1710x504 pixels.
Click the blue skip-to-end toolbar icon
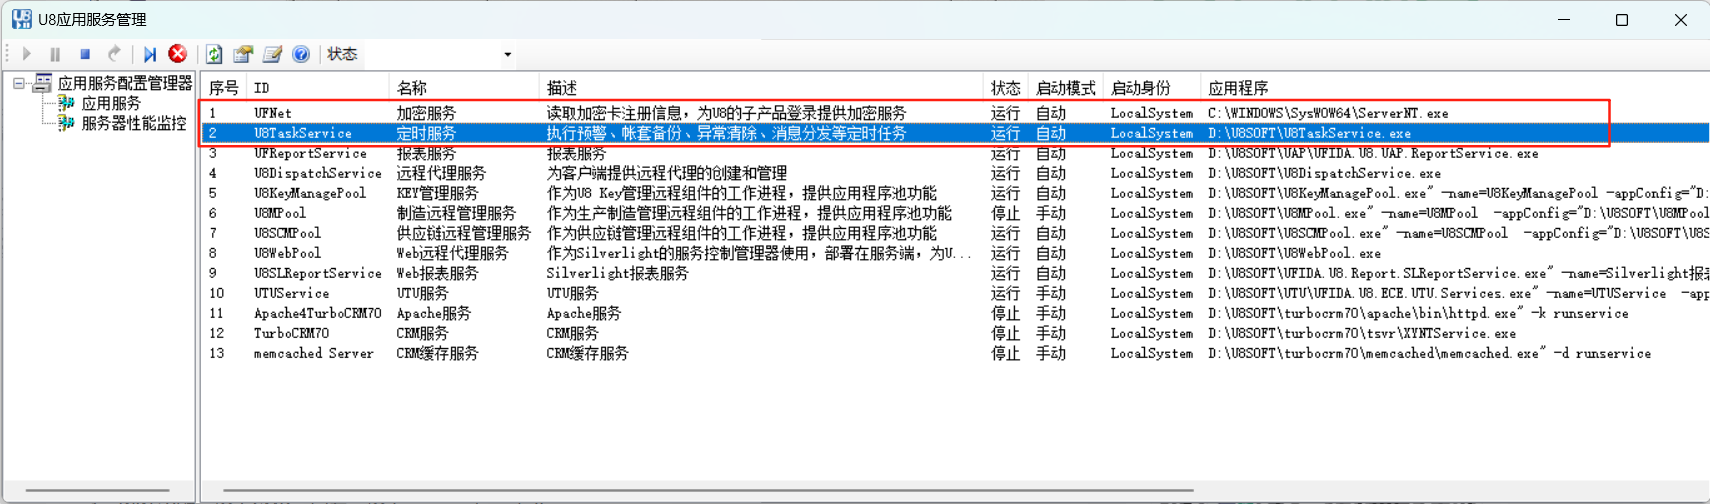pos(150,54)
